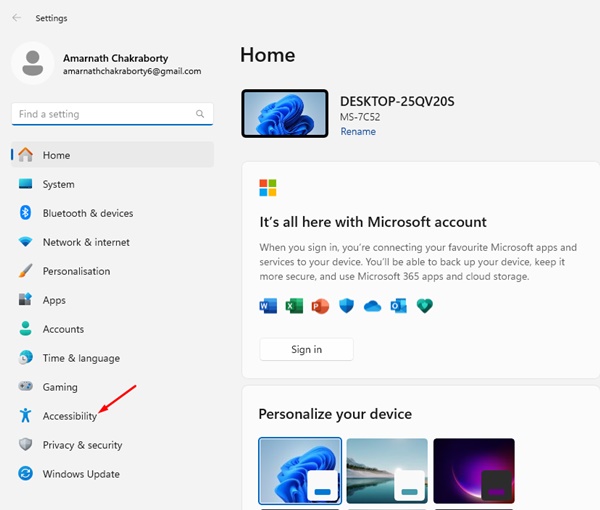Click the user profile avatar picture

[32, 63]
